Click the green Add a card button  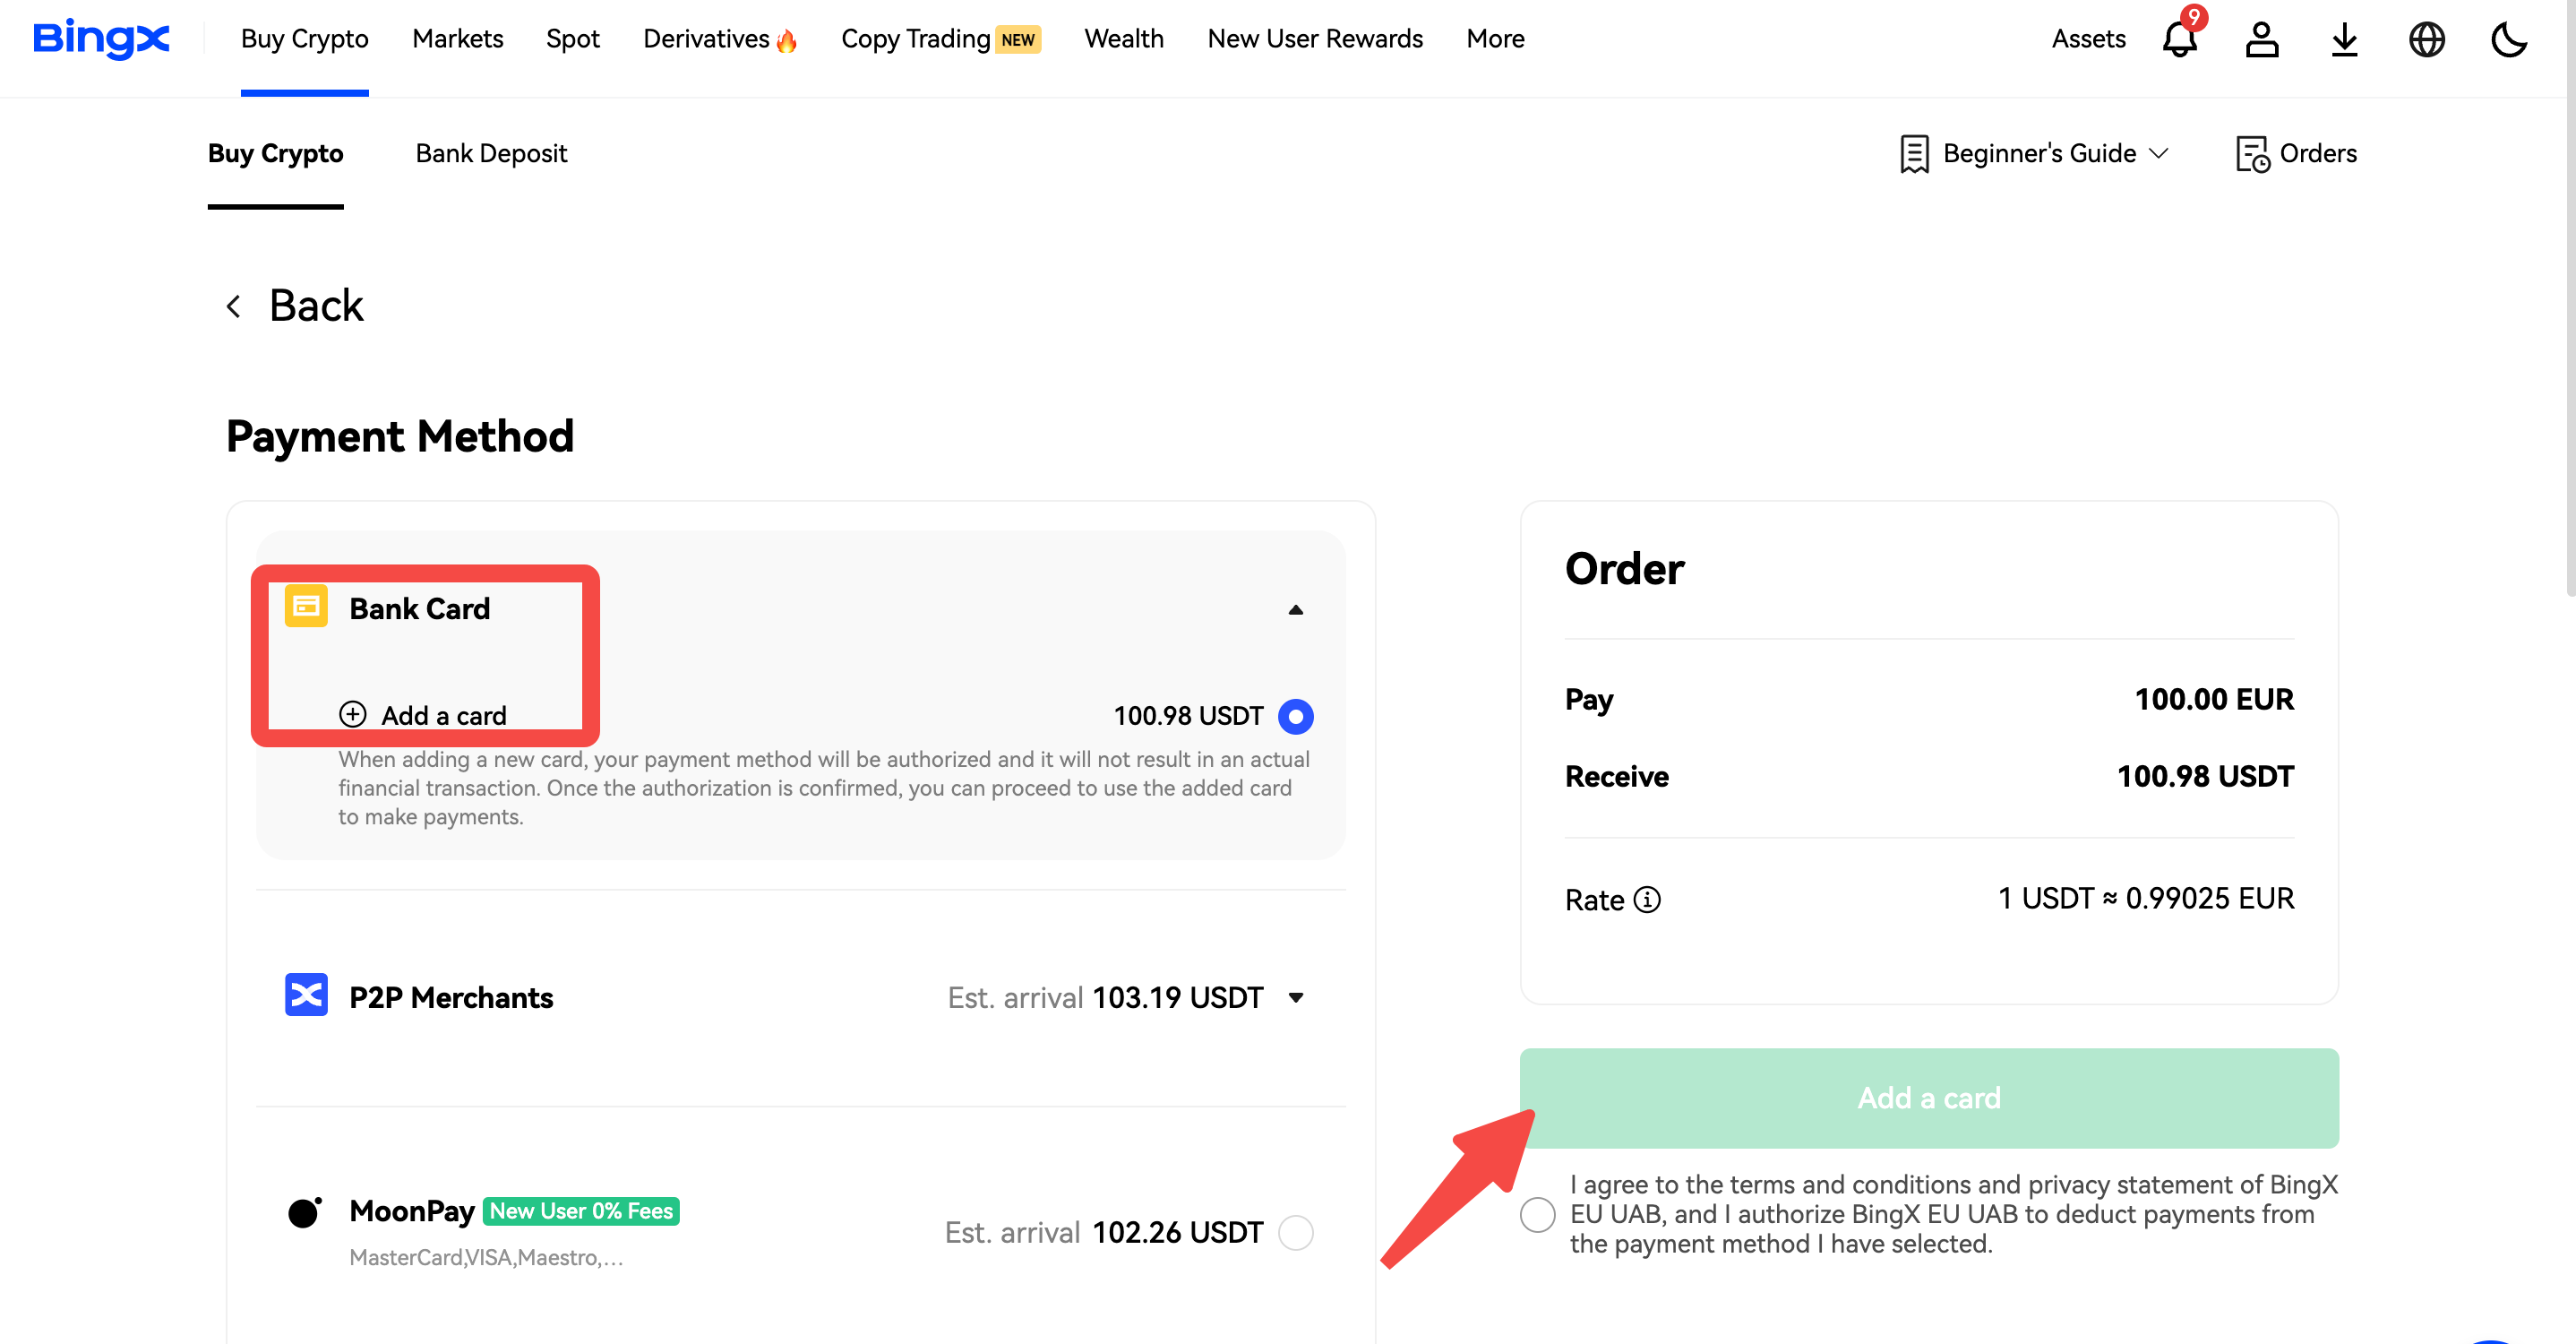click(1928, 1098)
